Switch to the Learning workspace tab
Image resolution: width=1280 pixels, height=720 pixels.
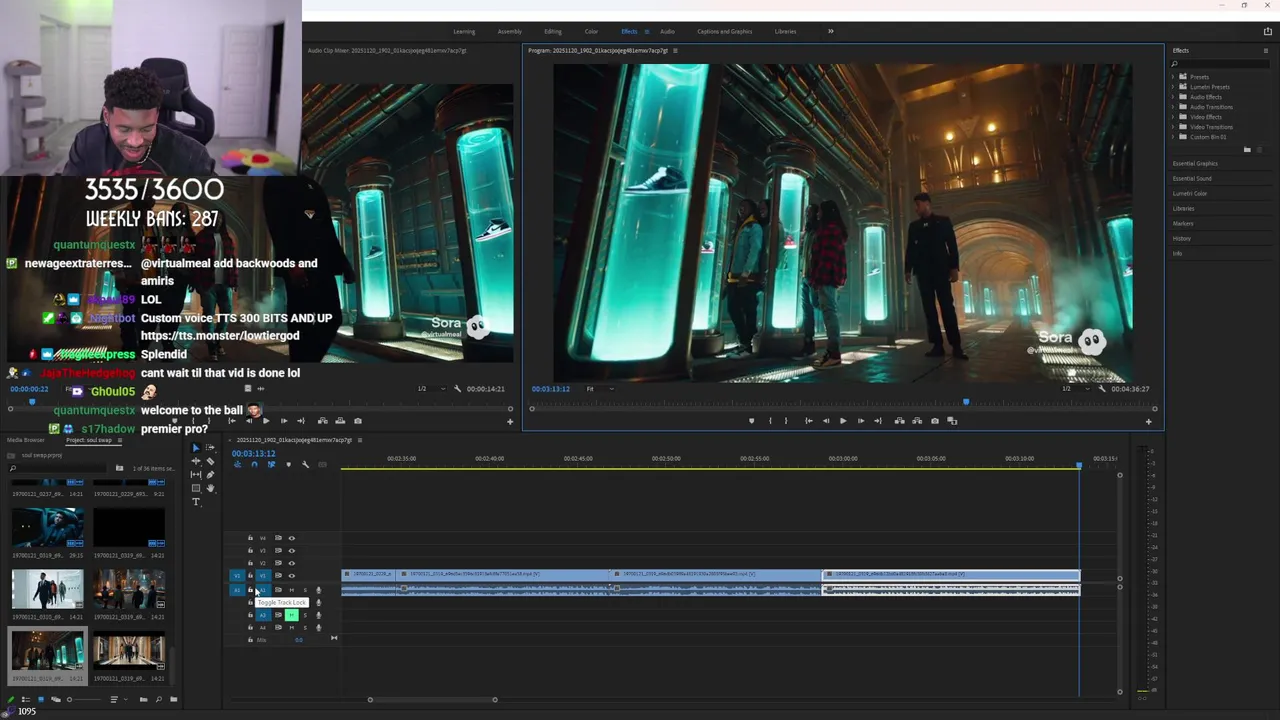click(x=464, y=31)
